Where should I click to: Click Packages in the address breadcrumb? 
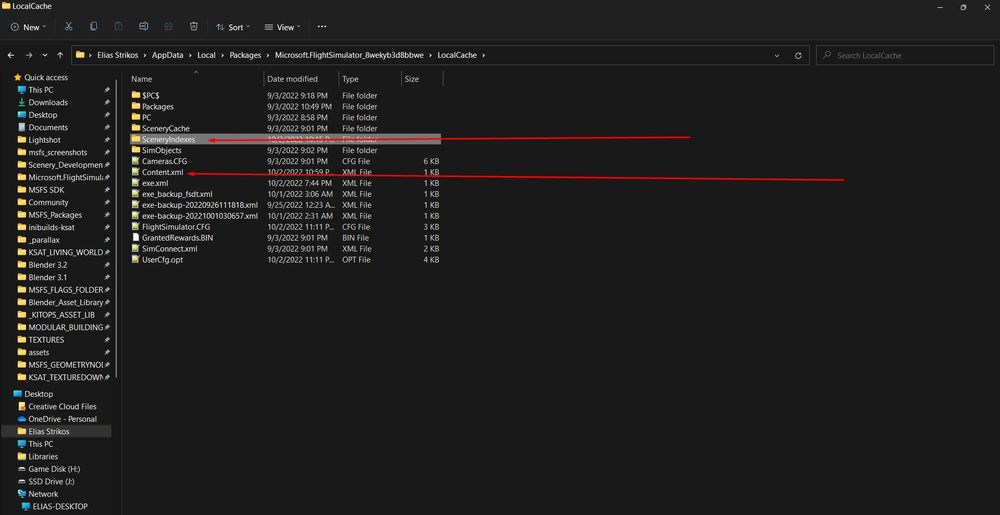(x=245, y=55)
